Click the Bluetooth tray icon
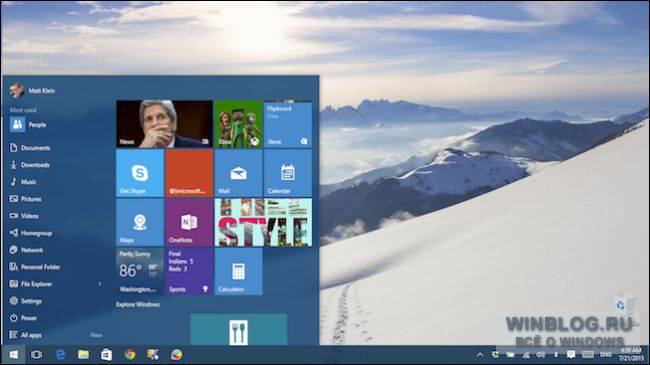The height and width of the screenshot is (365, 650). tap(556, 355)
